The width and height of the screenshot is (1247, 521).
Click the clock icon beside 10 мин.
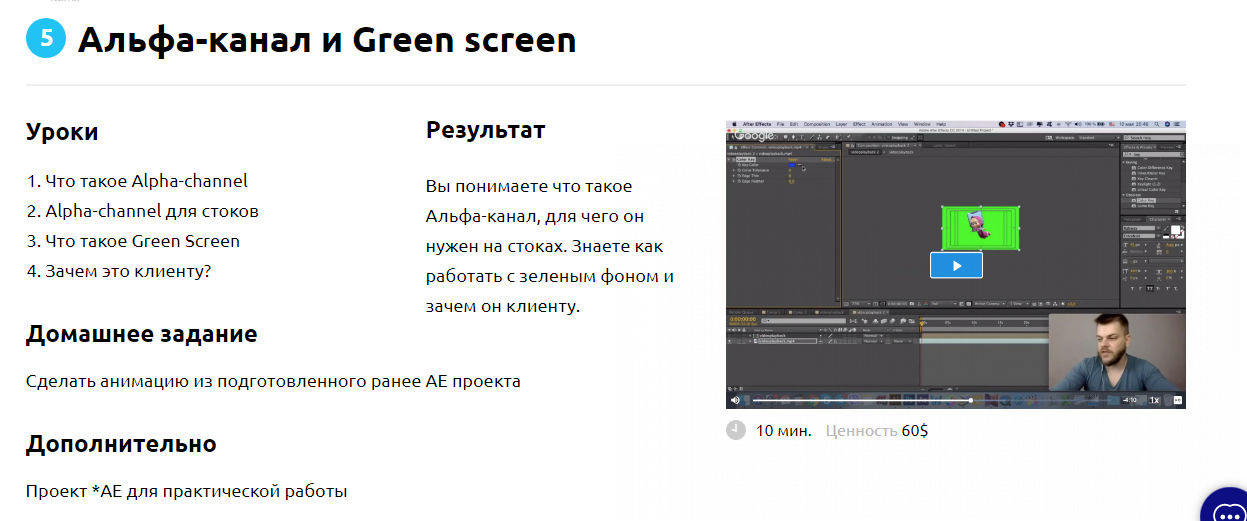[x=735, y=430]
